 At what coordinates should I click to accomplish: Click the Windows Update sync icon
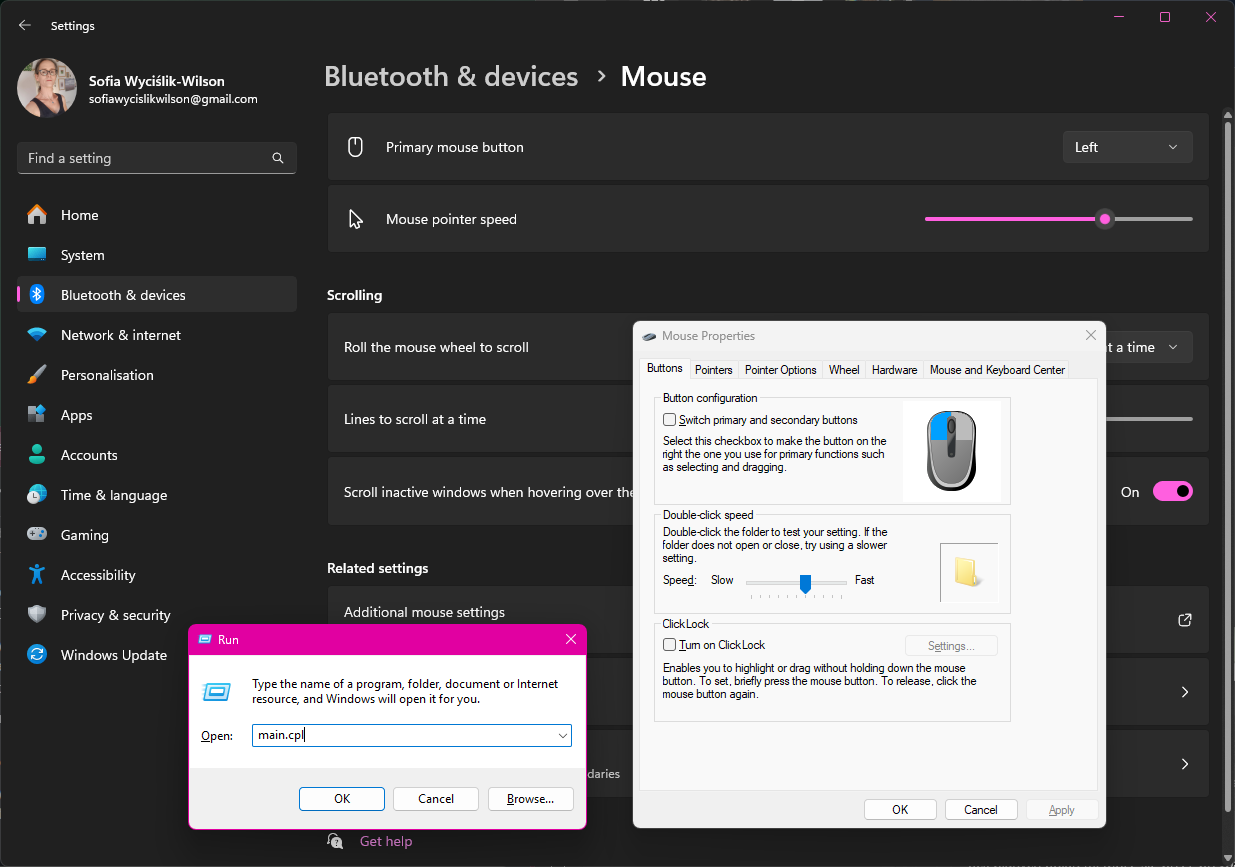click(37, 655)
